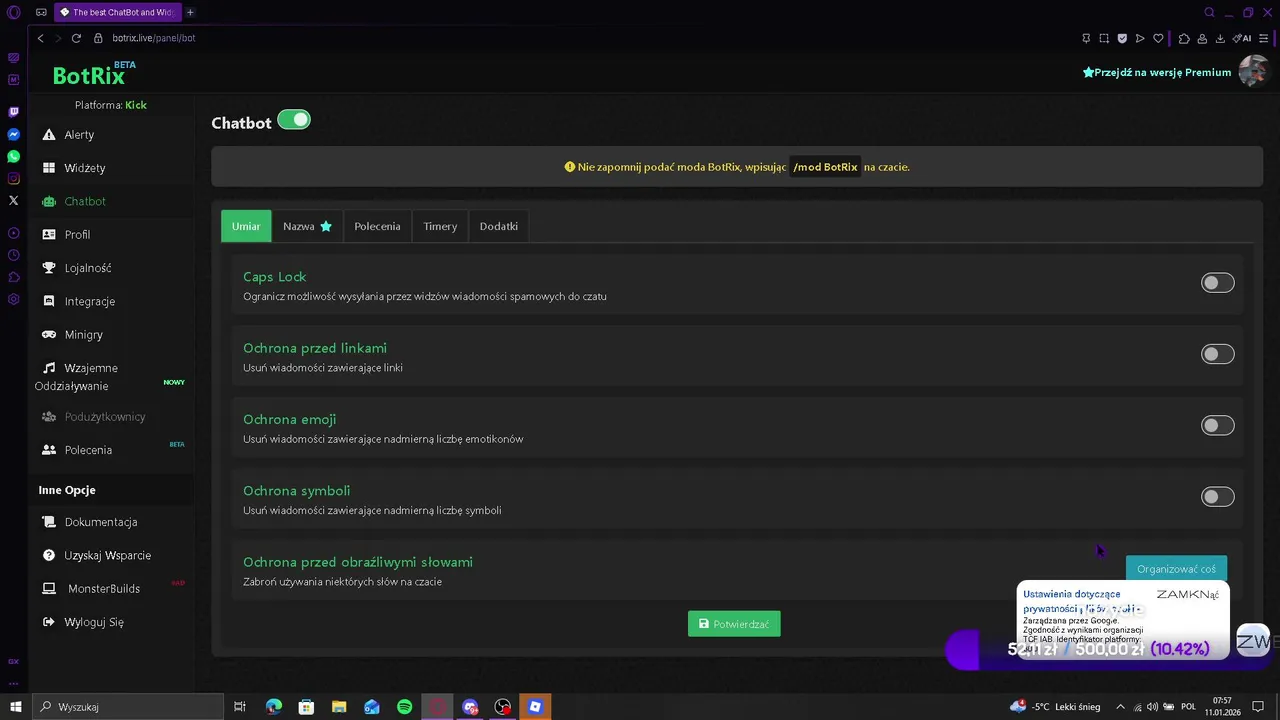This screenshot has width=1280, height=720.
Task: Open the ad blocker shield icon
Action: pos(1122,38)
